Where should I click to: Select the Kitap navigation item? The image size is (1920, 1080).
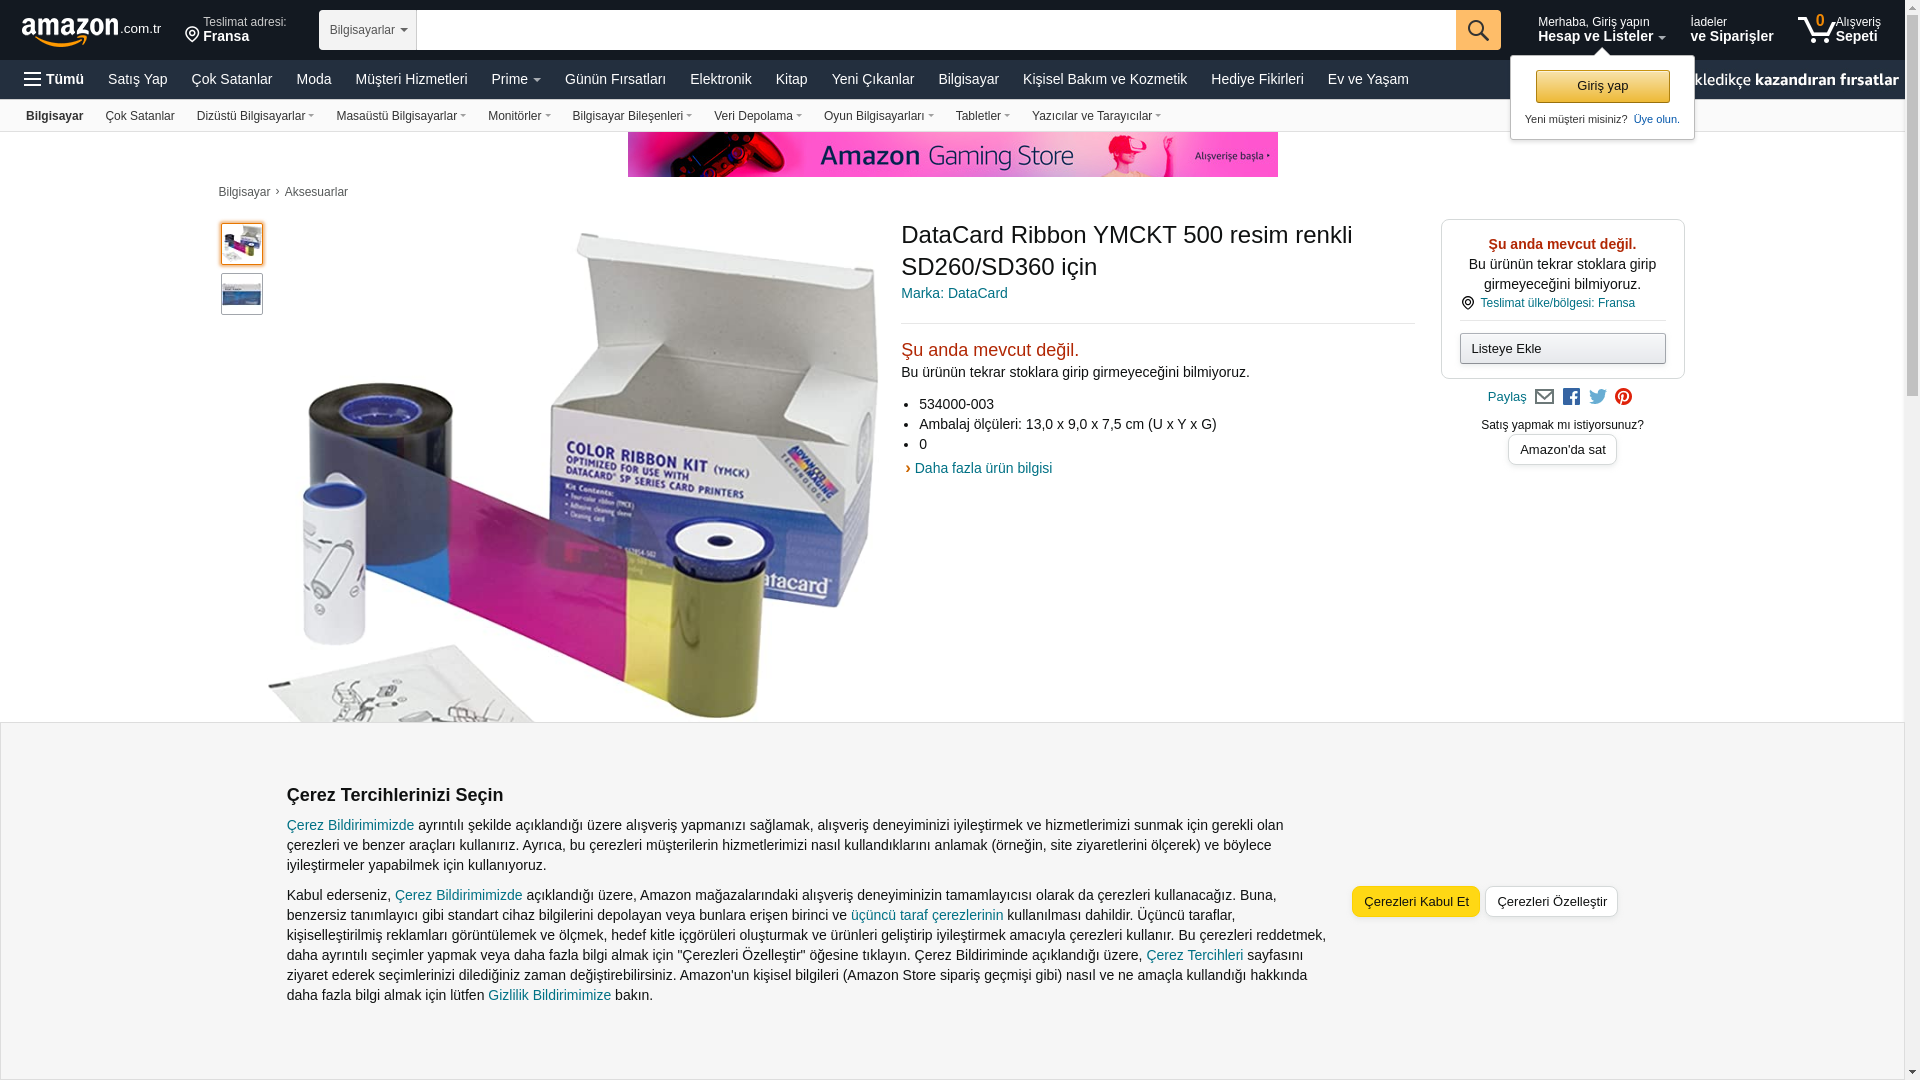tap(791, 79)
